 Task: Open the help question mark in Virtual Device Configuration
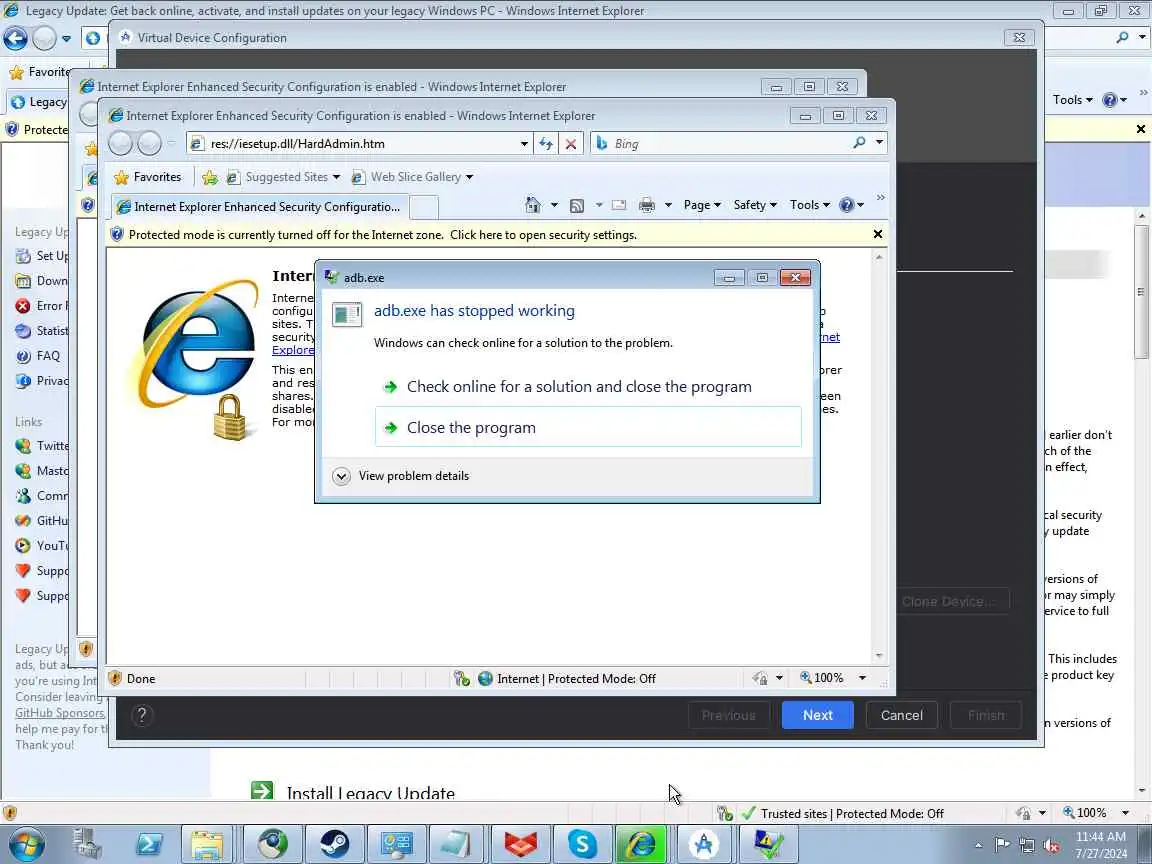tap(142, 715)
